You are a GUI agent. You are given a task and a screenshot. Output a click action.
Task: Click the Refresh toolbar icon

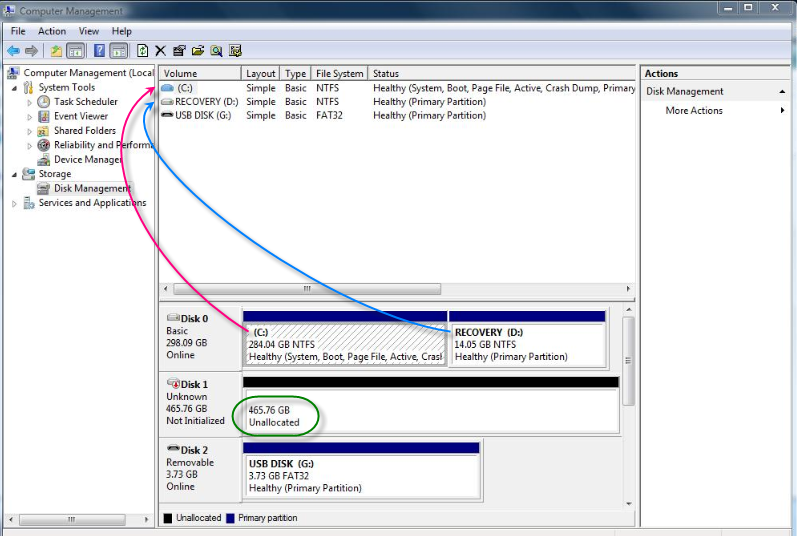142,50
